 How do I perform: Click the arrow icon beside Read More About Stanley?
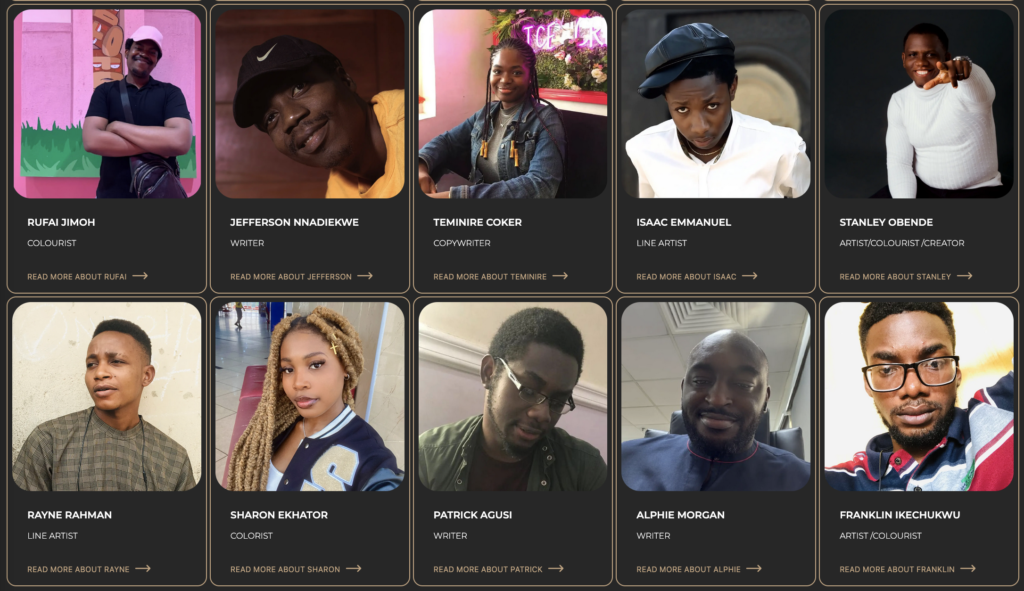tap(965, 276)
